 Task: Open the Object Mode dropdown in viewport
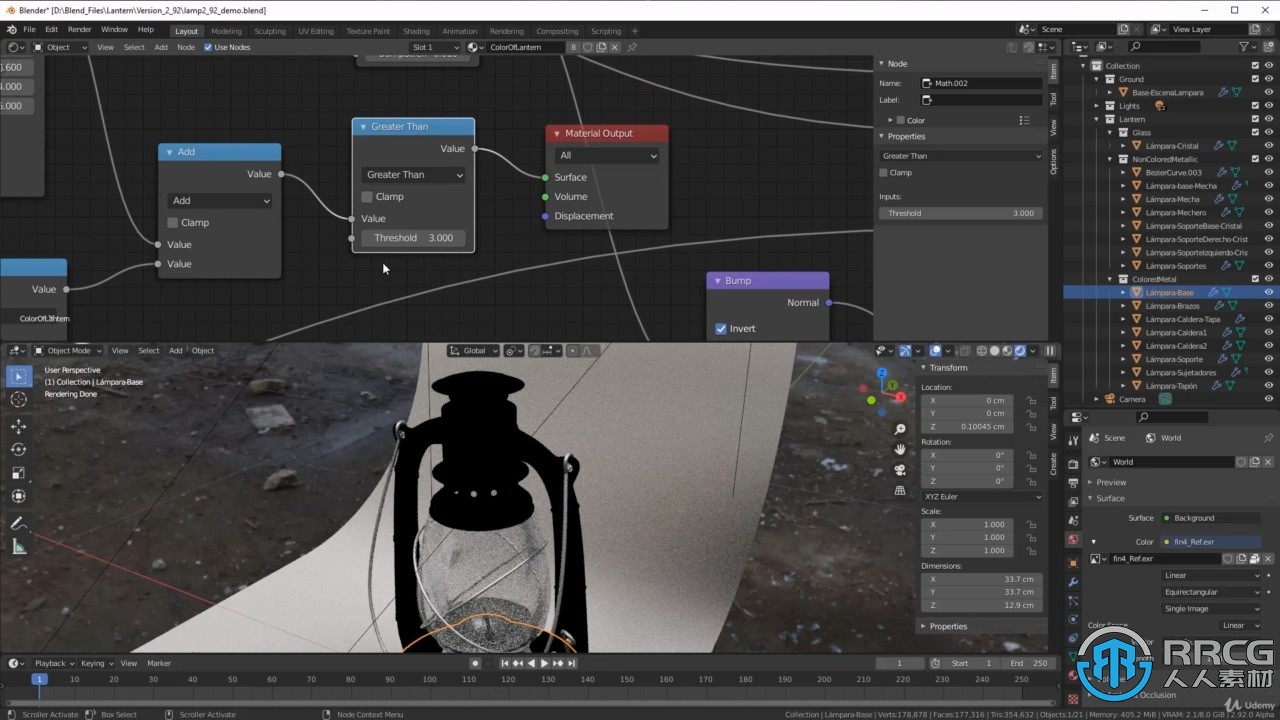(69, 351)
